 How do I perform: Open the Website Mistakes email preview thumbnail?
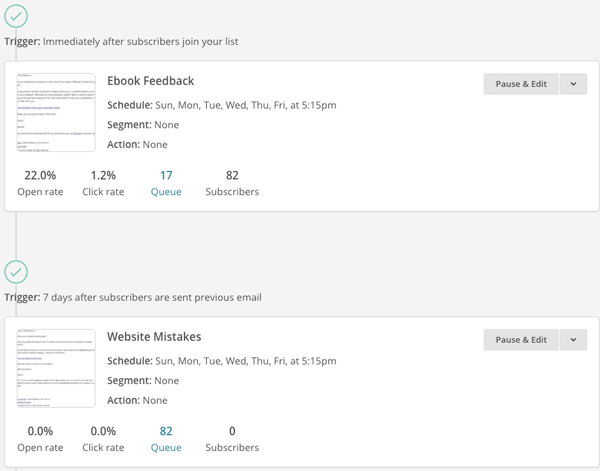(56, 368)
